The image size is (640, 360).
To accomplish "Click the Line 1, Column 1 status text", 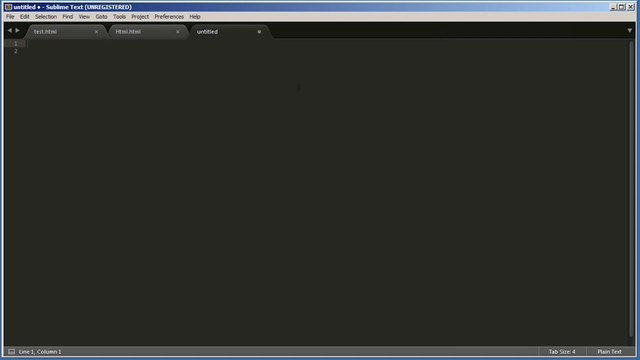I will (40, 351).
